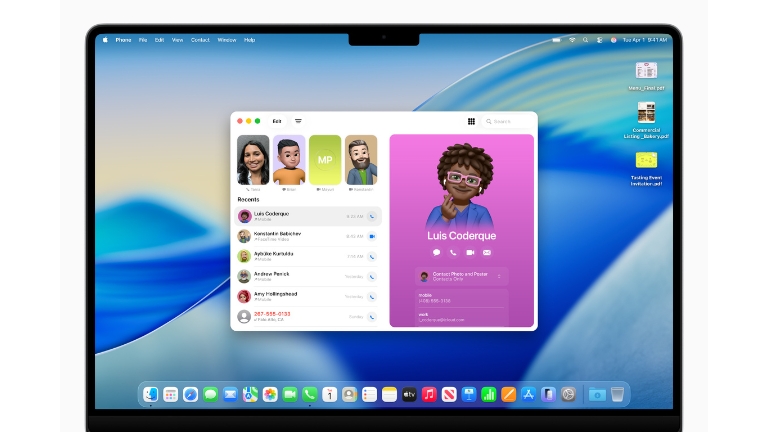Open the Trash in the Dock
Screen dimensions: 768x432
[618, 394]
